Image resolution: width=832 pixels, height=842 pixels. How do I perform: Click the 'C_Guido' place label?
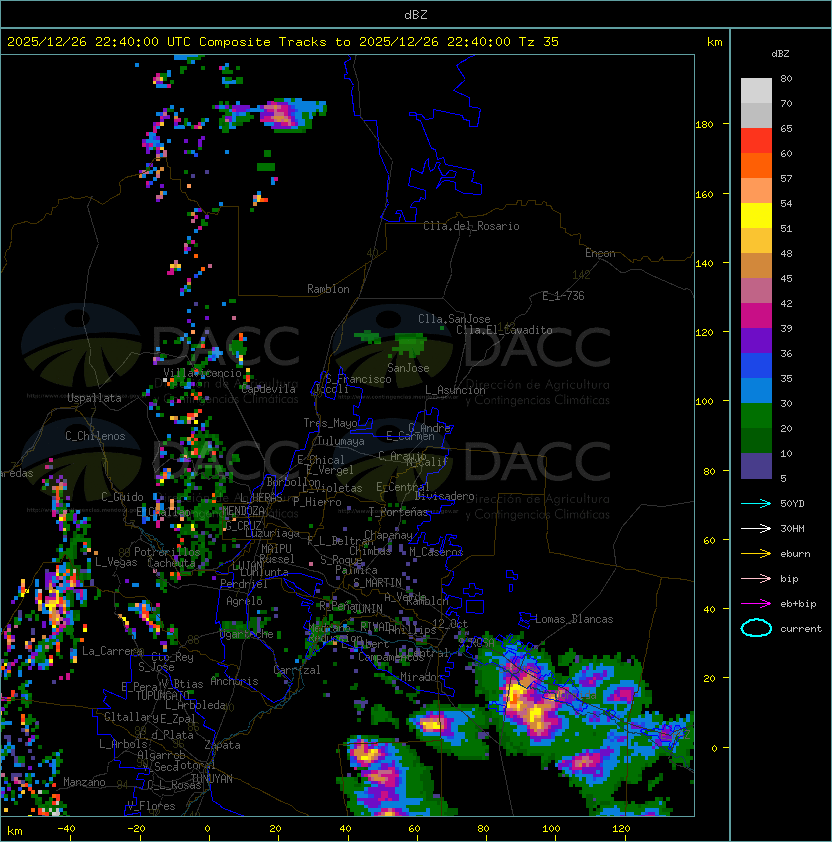click(122, 497)
